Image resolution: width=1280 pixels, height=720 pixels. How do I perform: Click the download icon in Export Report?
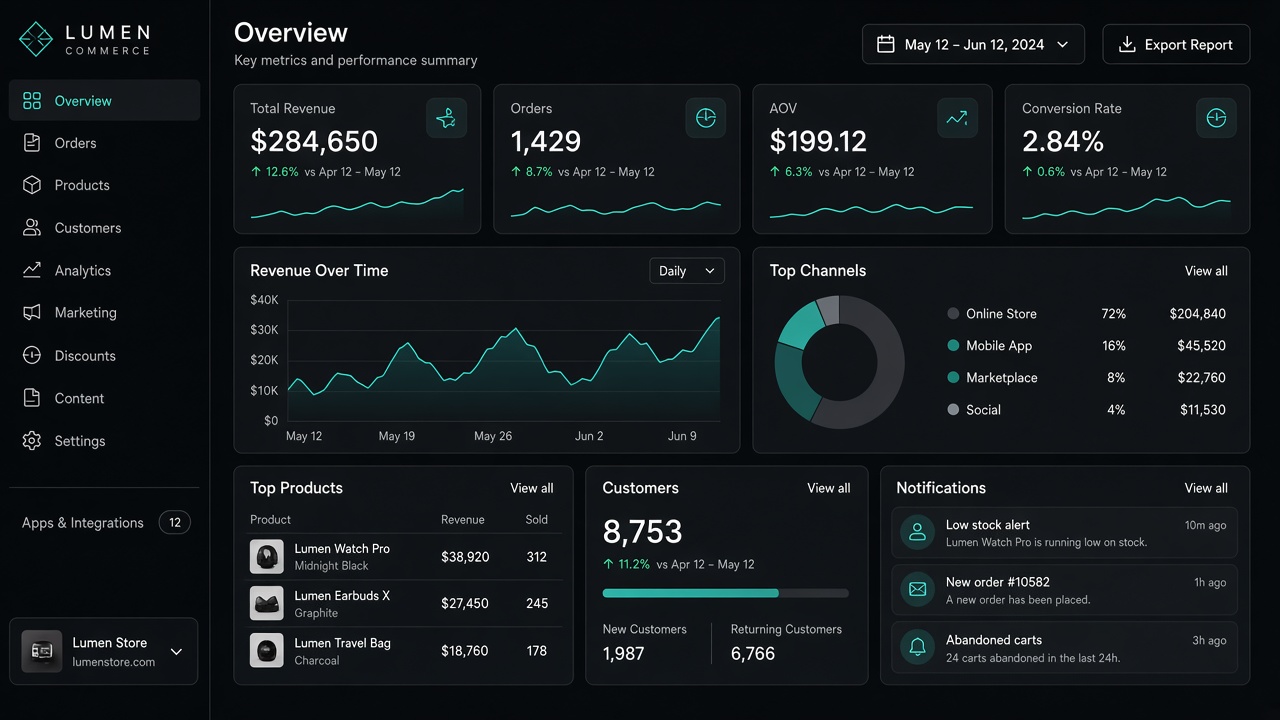1127,44
